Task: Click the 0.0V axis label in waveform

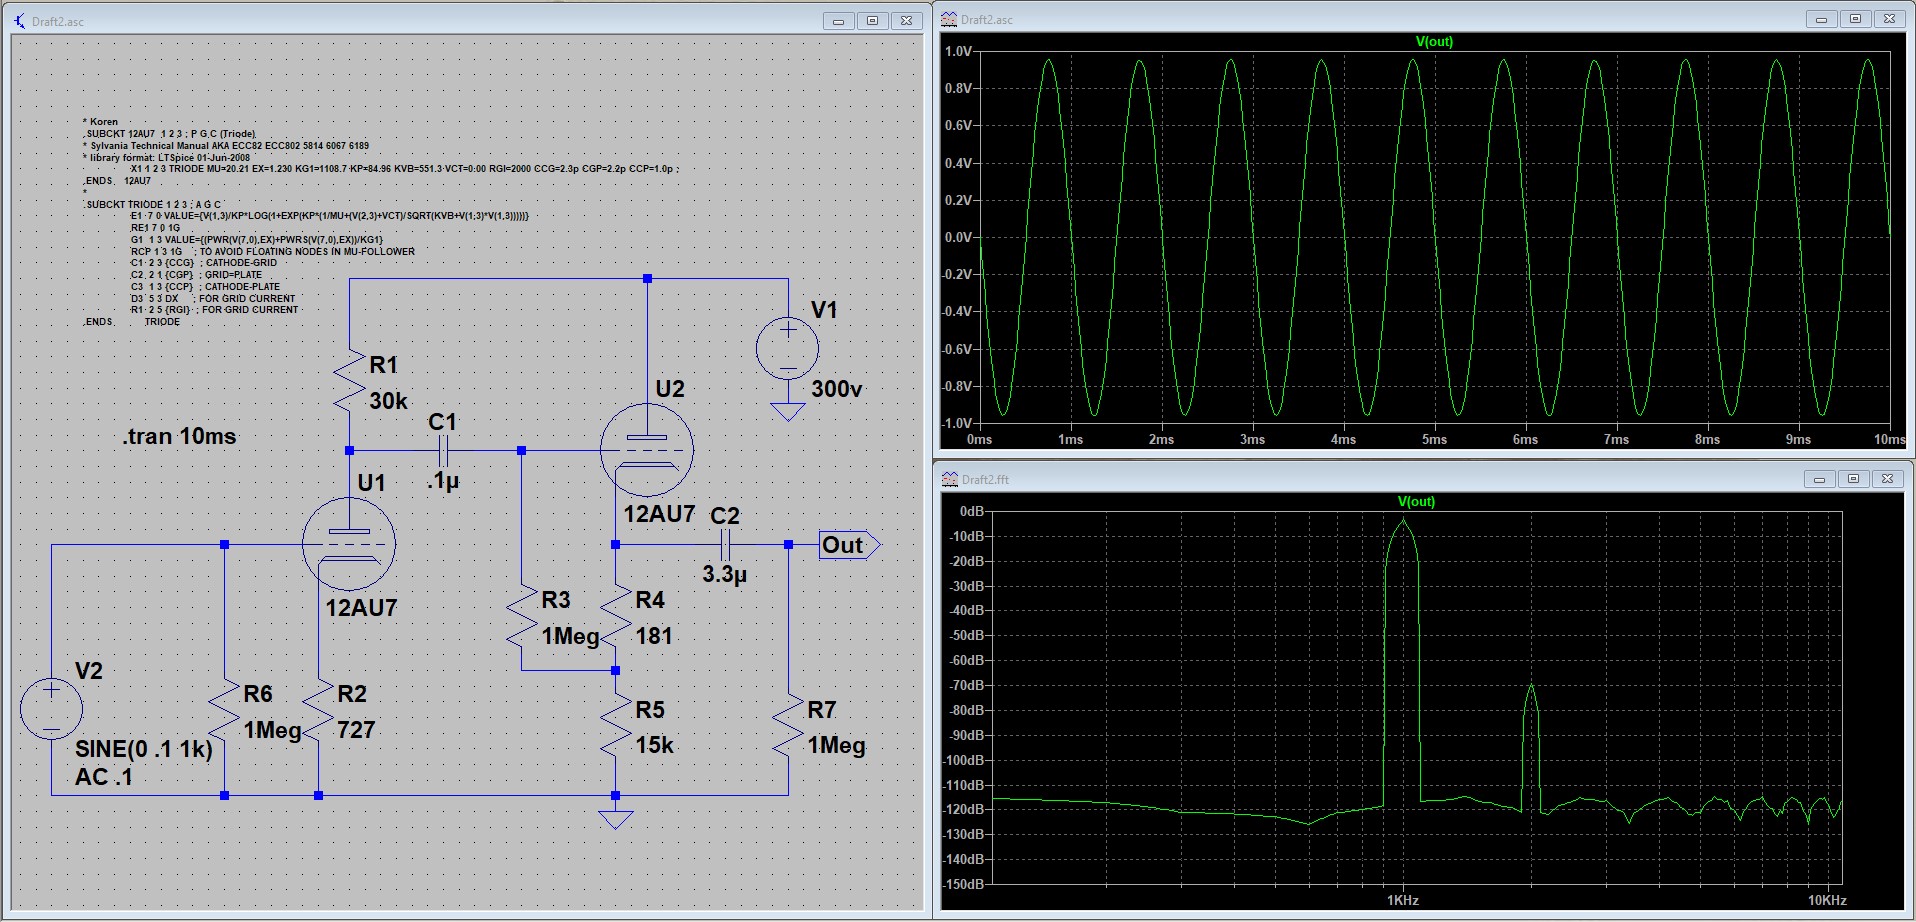Action: coord(958,237)
